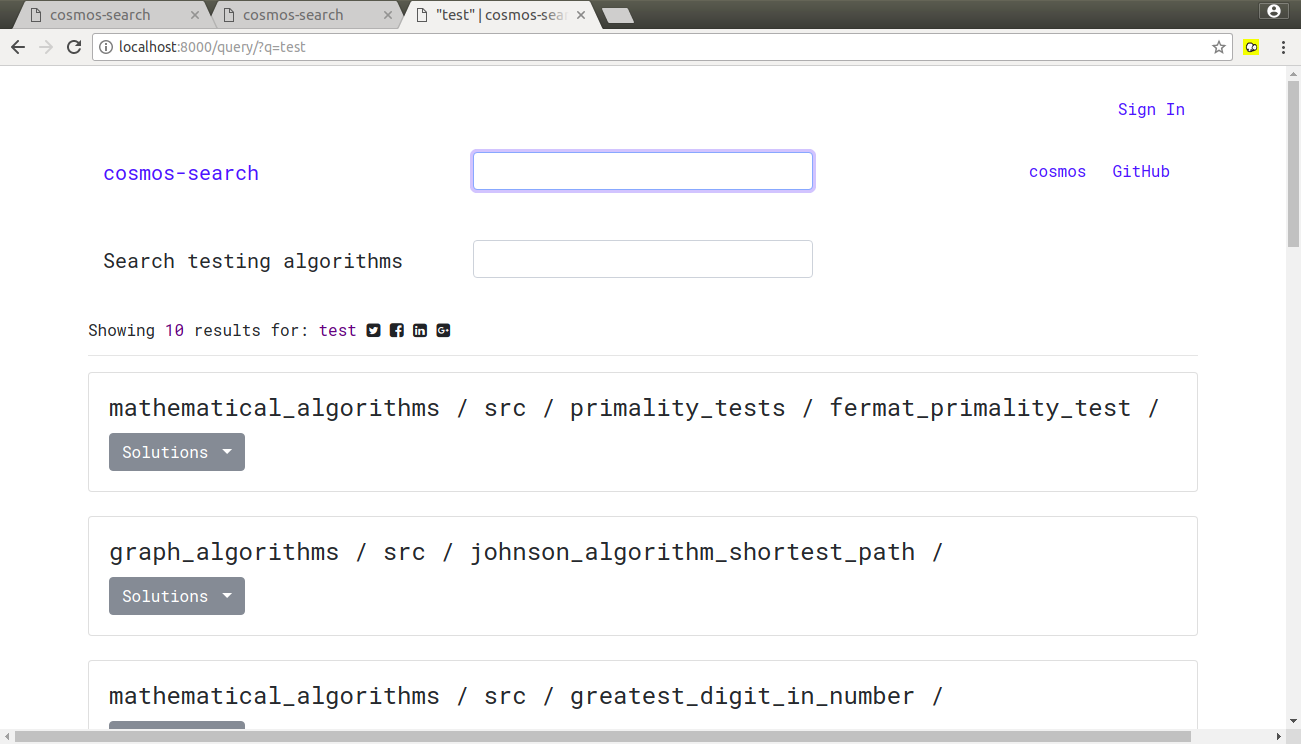The image size is (1301, 744).
Task: Share results on LinkedIn icon
Action: click(x=420, y=331)
